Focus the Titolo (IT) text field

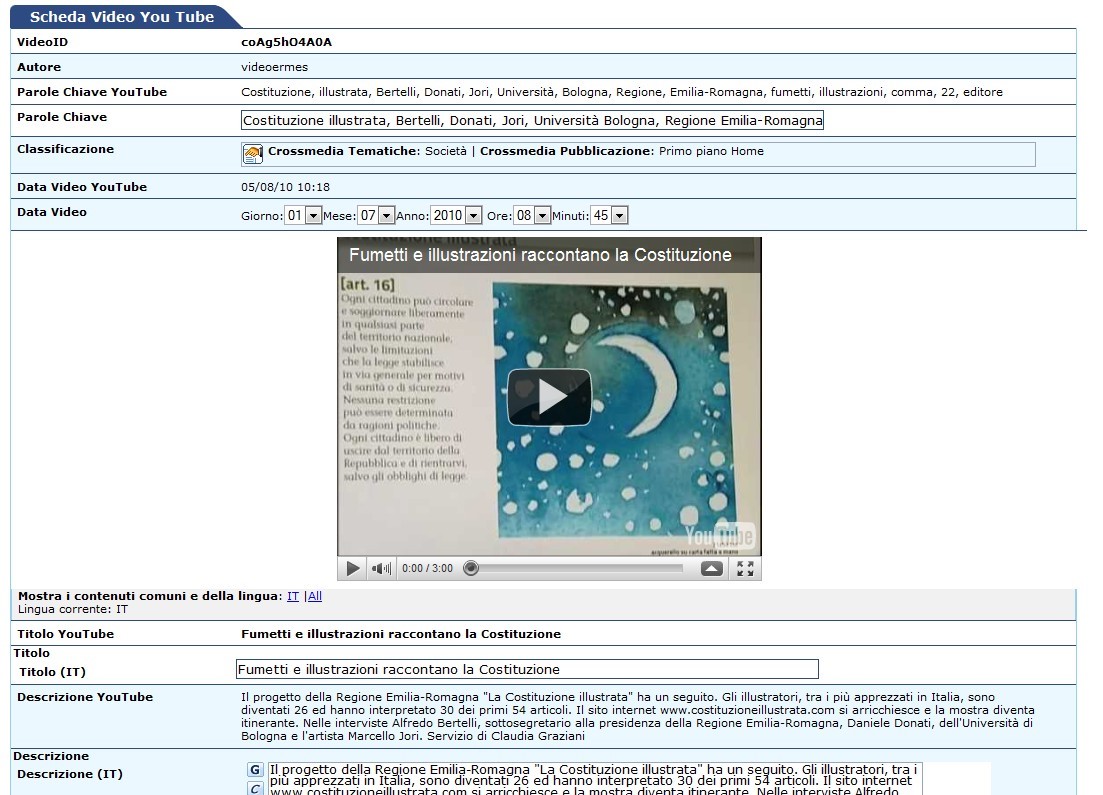click(x=528, y=669)
